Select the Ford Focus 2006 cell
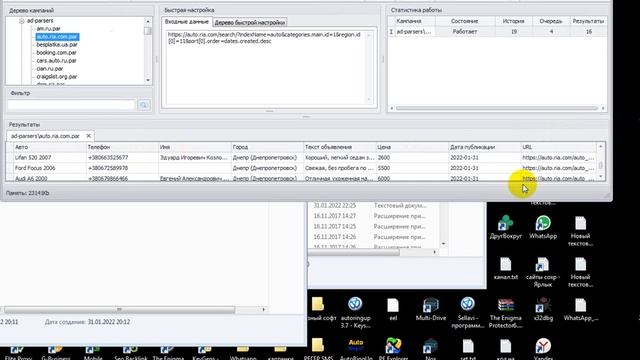 coord(50,168)
